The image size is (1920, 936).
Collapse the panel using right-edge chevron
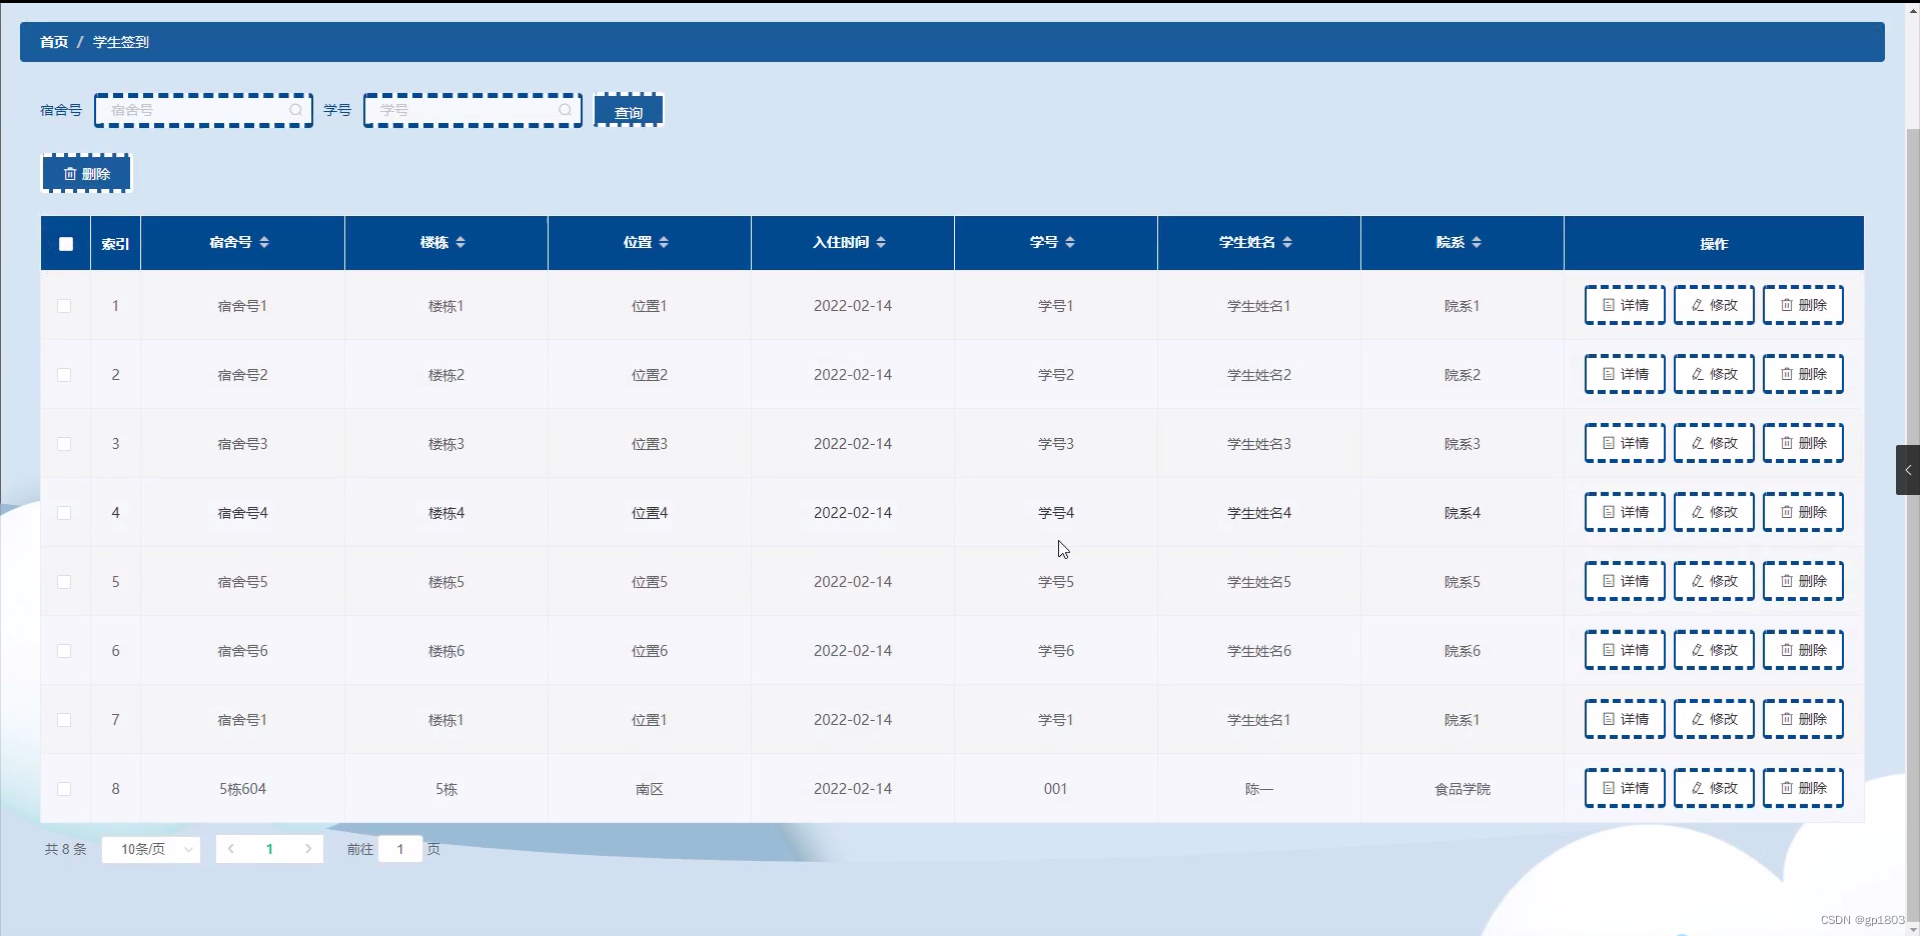(x=1907, y=469)
